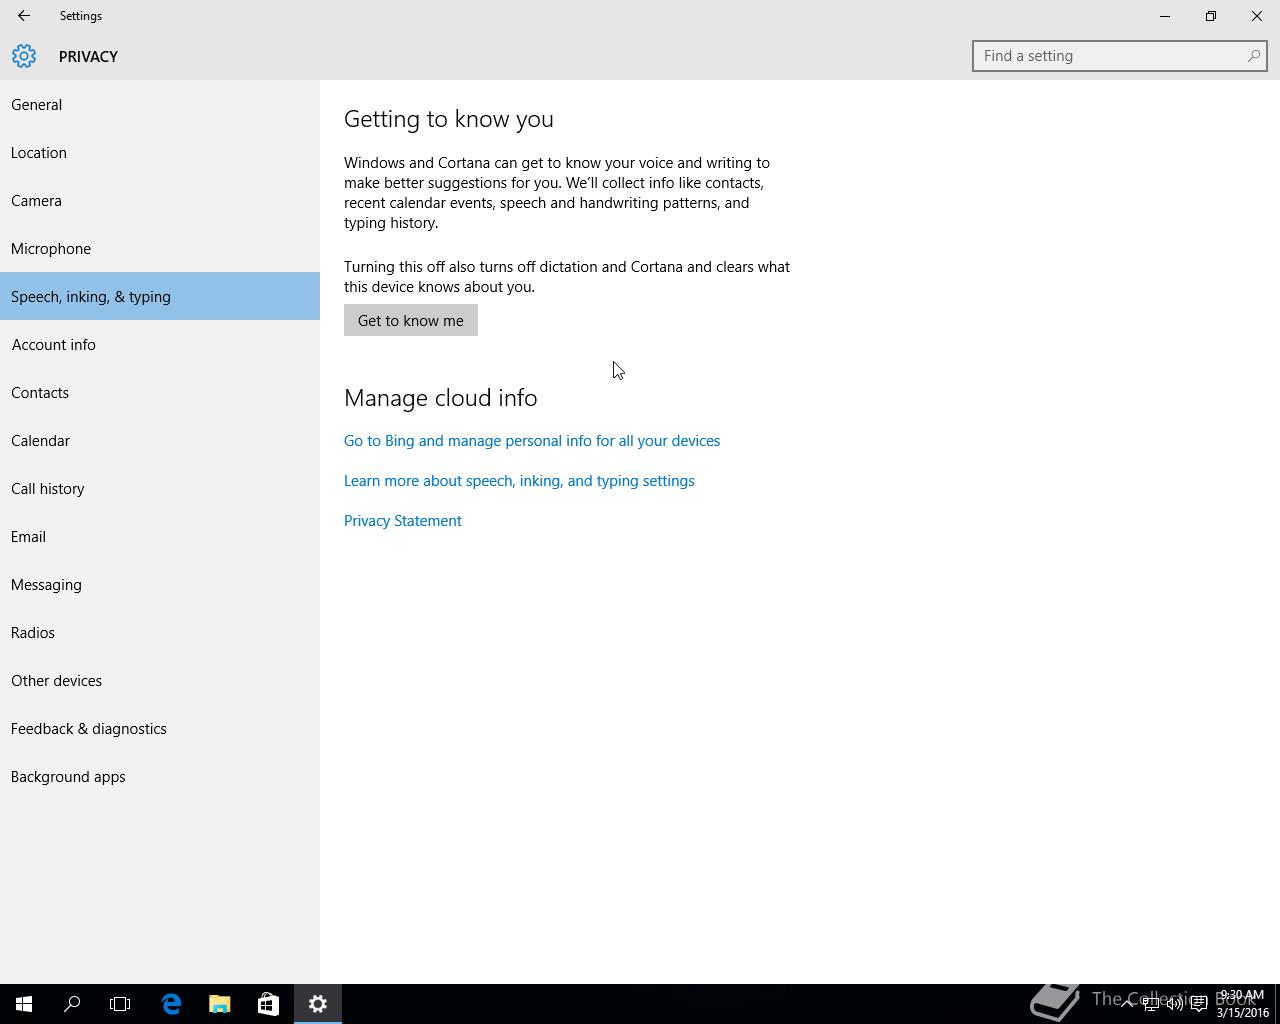Open Call history settings
Image resolution: width=1280 pixels, height=1024 pixels.
[160, 488]
